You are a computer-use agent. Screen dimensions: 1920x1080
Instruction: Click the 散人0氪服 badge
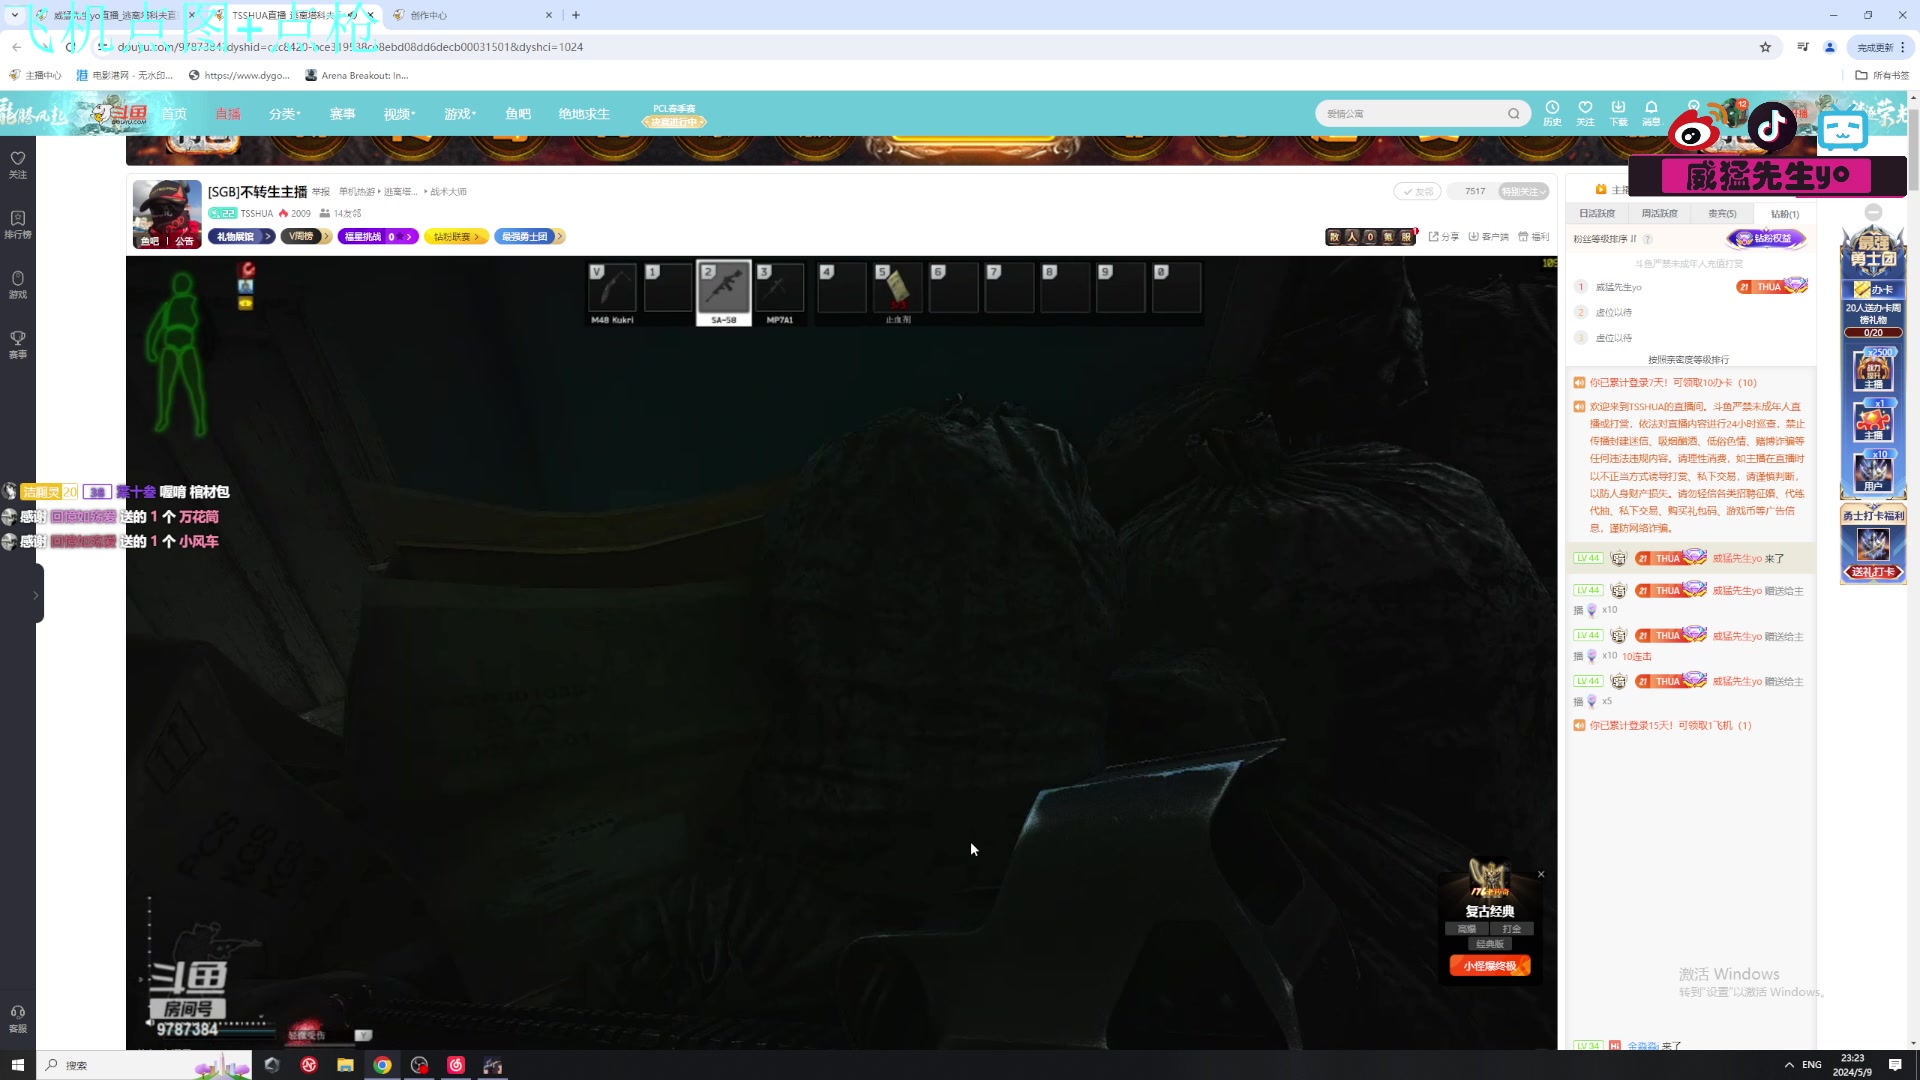tap(1371, 237)
